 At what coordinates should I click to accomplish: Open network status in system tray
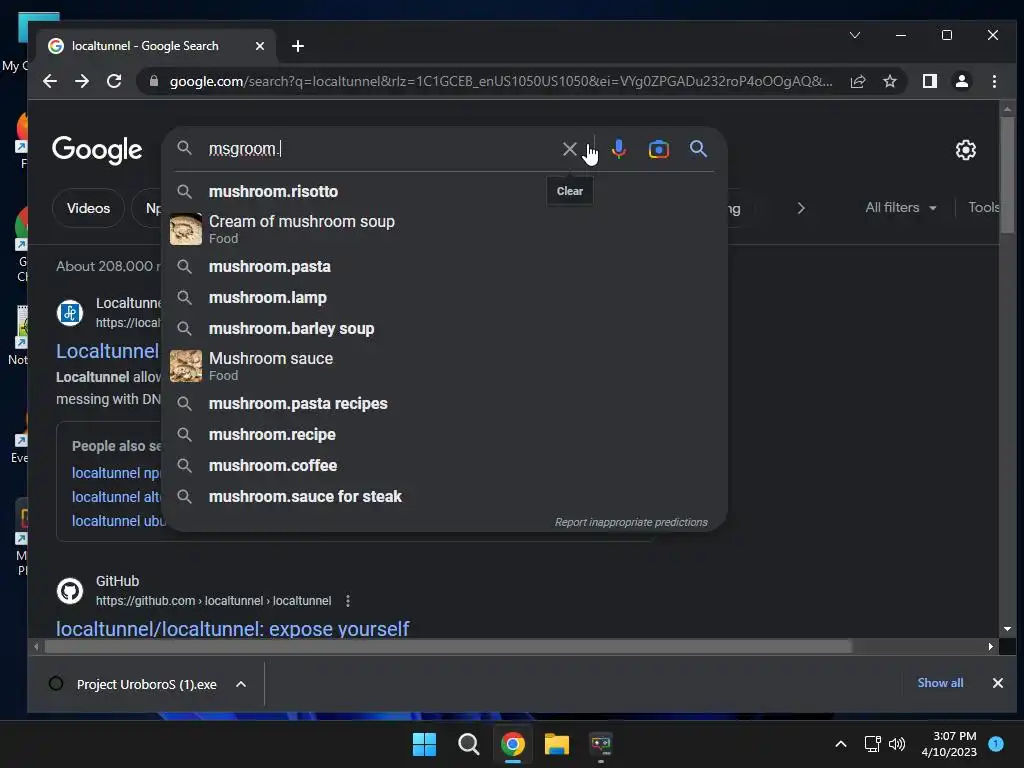tap(872, 744)
